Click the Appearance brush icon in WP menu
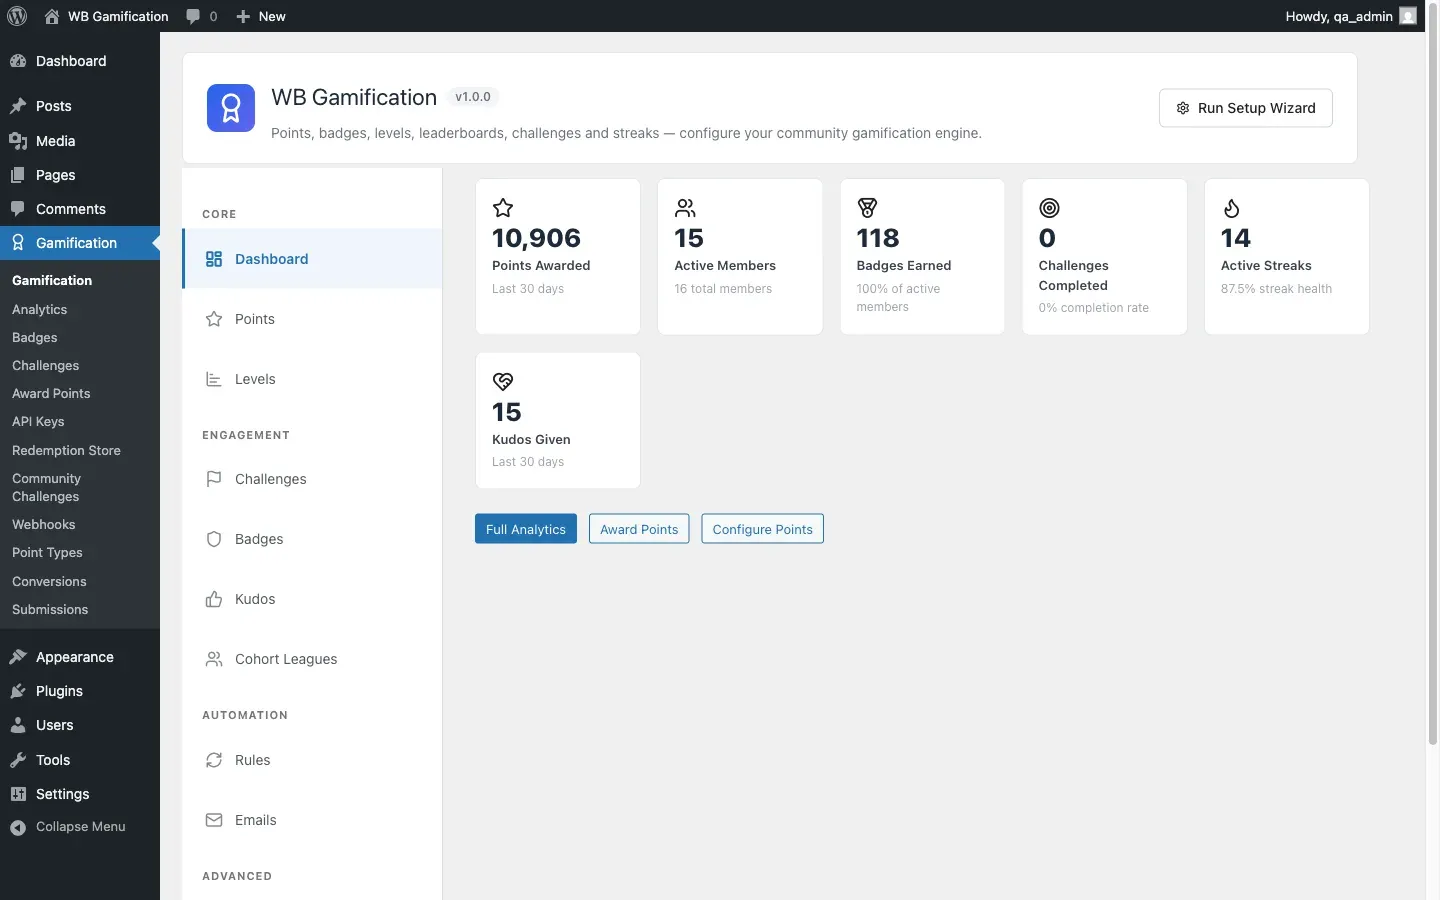This screenshot has width=1440, height=900. tap(18, 657)
